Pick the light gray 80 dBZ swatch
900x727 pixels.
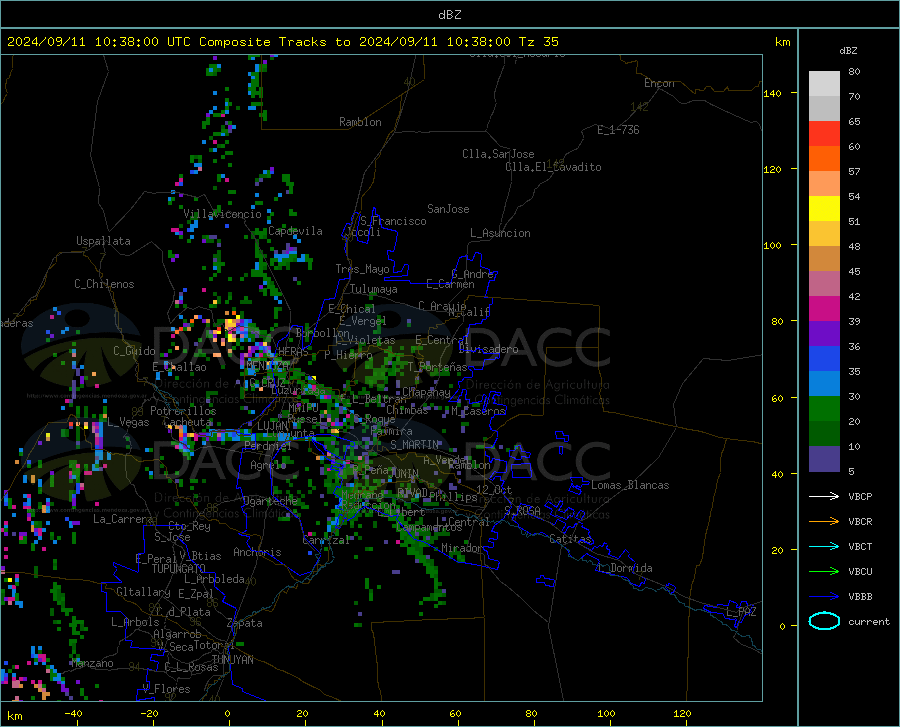point(824,83)
